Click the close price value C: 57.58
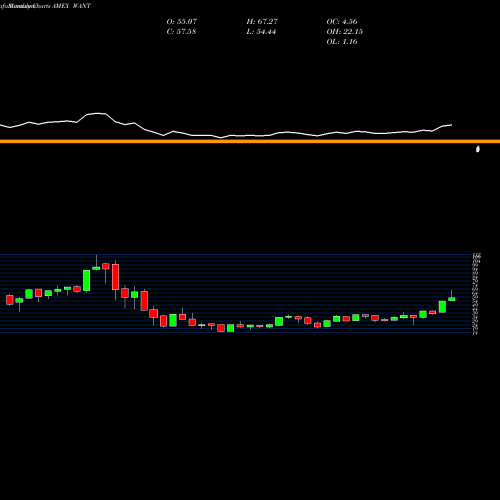 coord(181,32)
